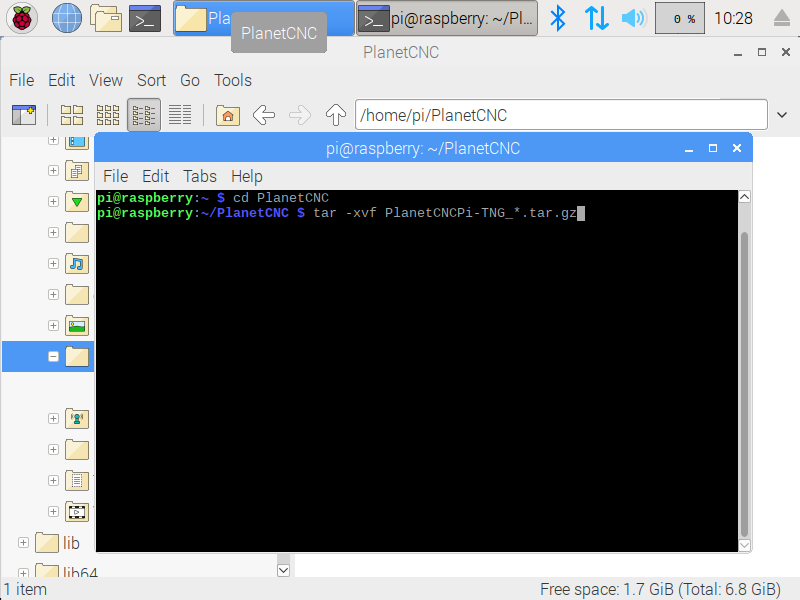Screen dimensions: 800x600
Task: Navigate up to the parent folder
Action: point(336,115)
